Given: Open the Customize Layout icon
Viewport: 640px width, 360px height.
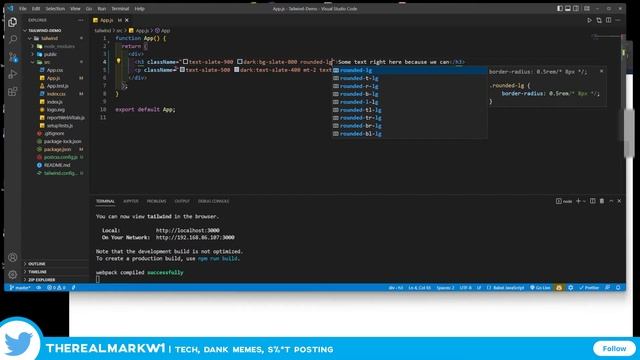Looking at the screenshot, I should coord(587,9).
